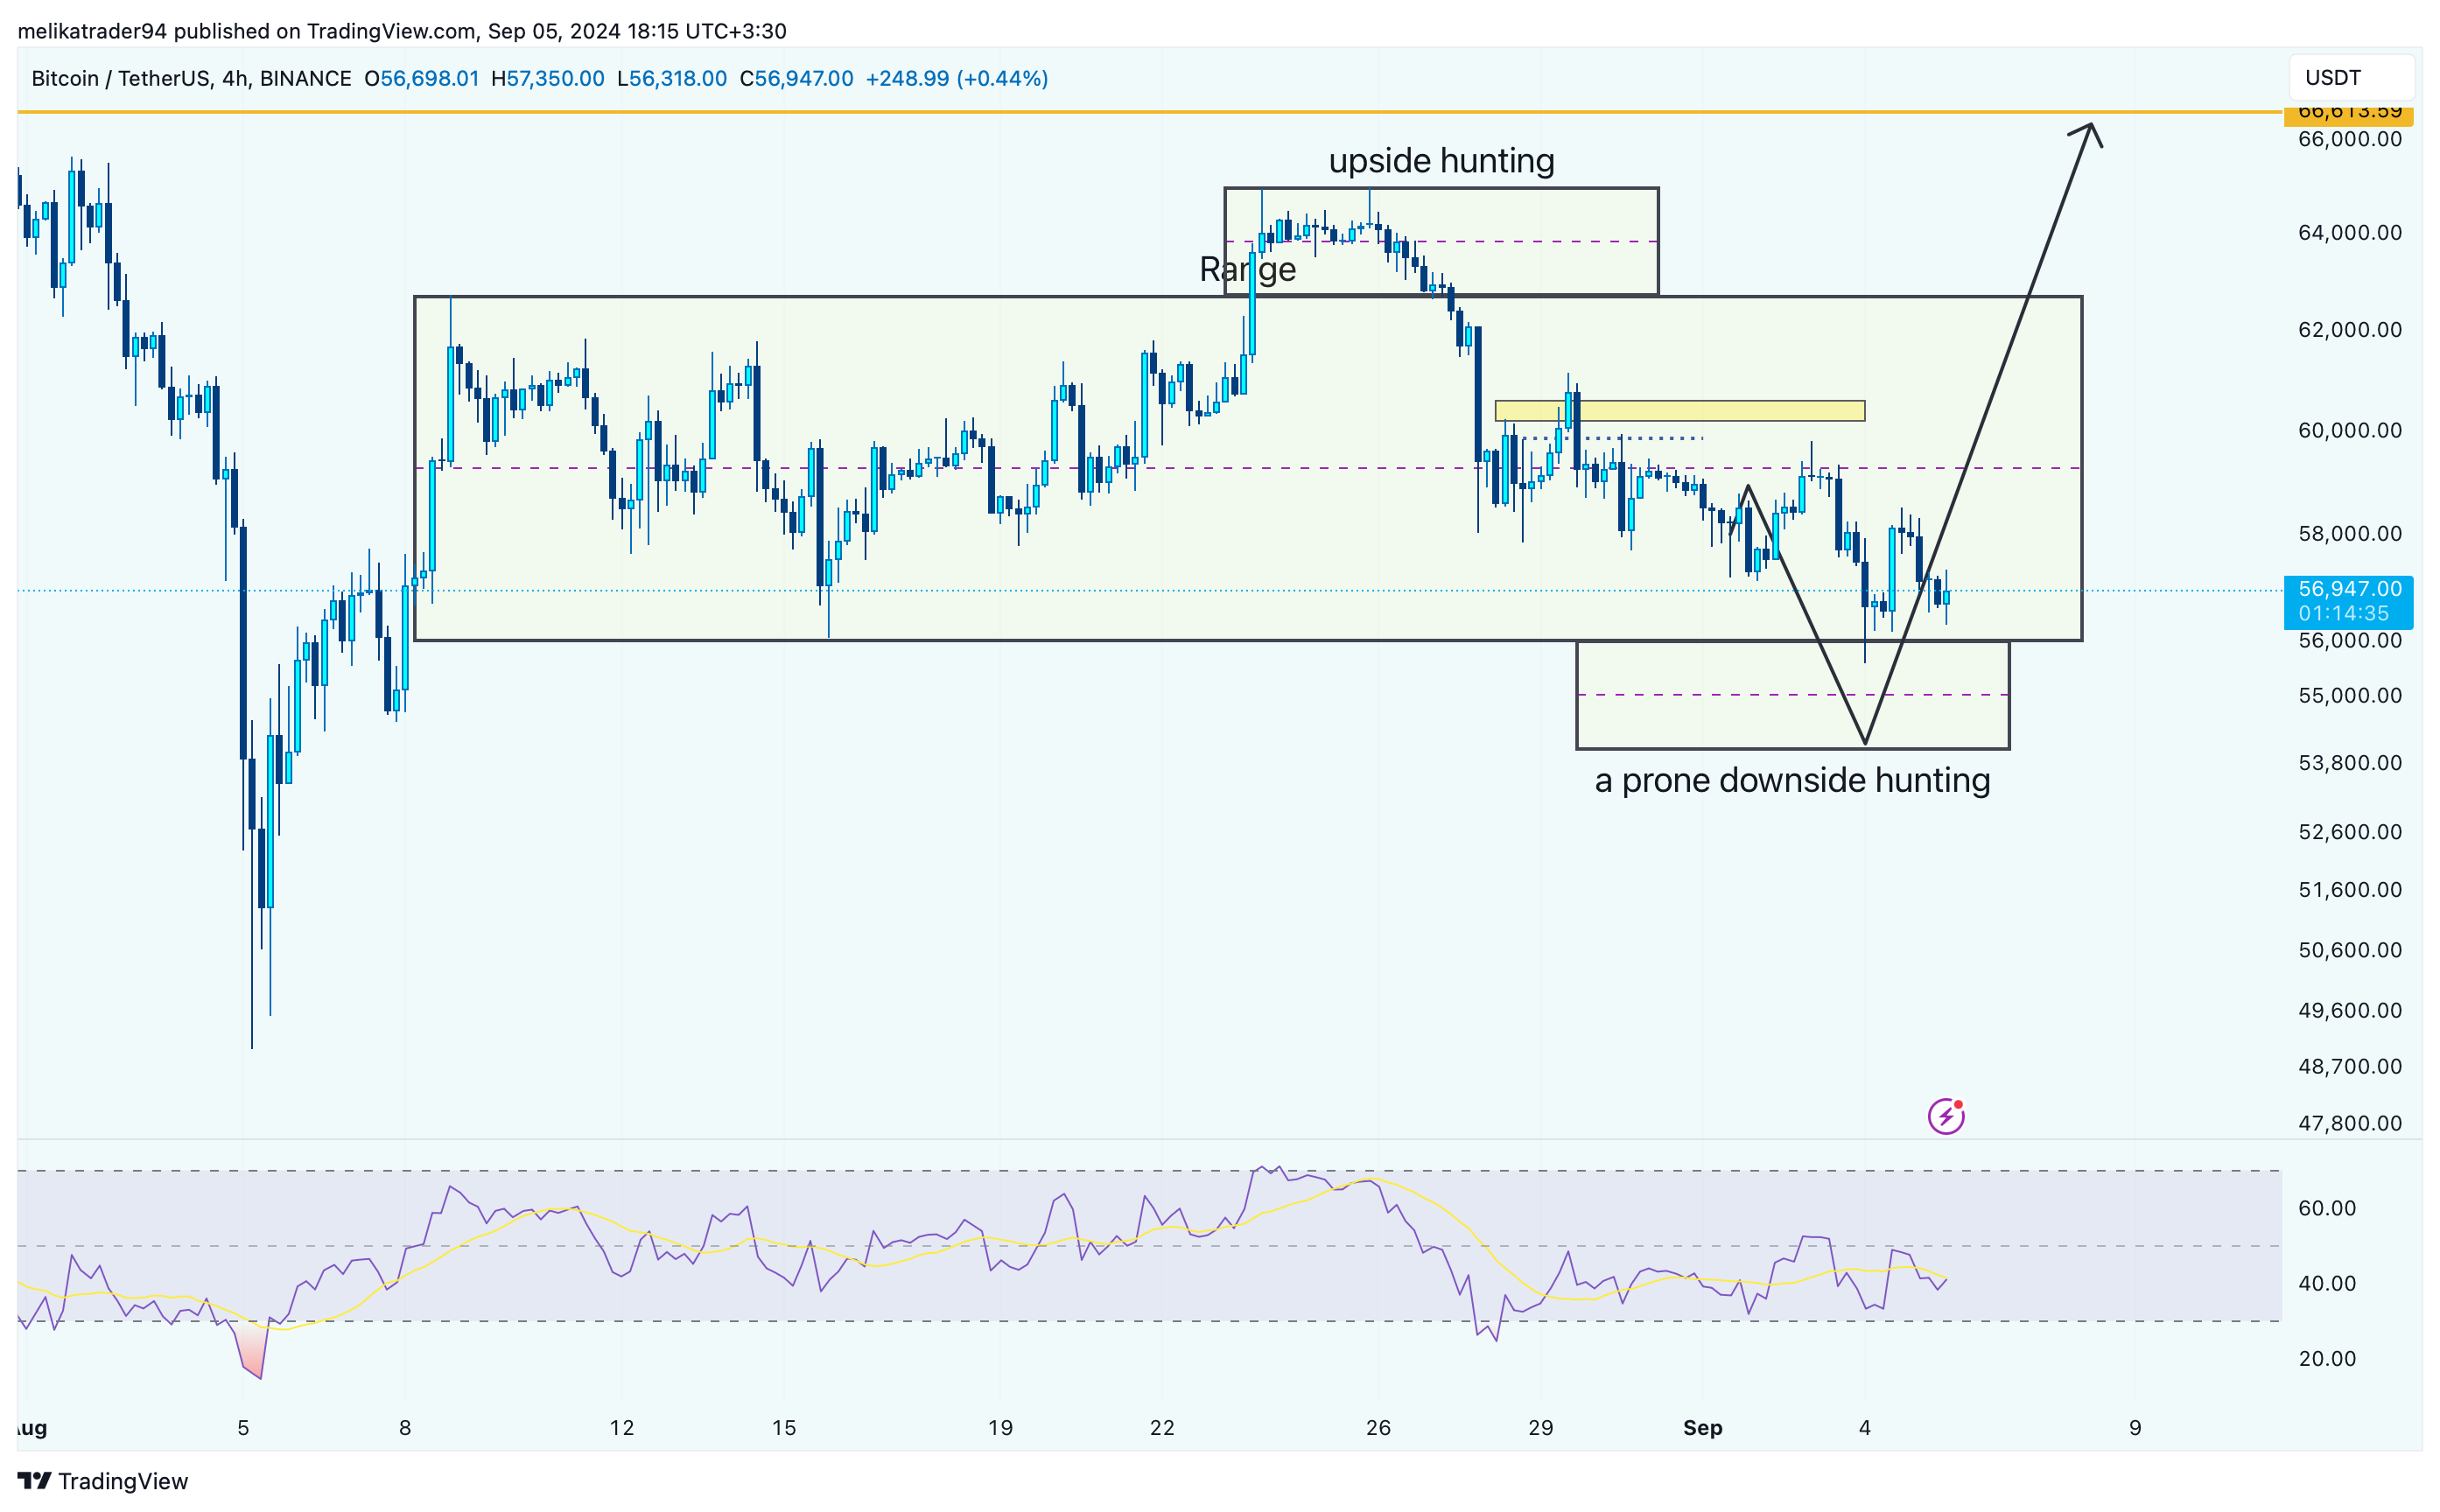Click the Sep label on time axis
This screenshot has width=2440, height=1512.
(x=1702, y=1427)
